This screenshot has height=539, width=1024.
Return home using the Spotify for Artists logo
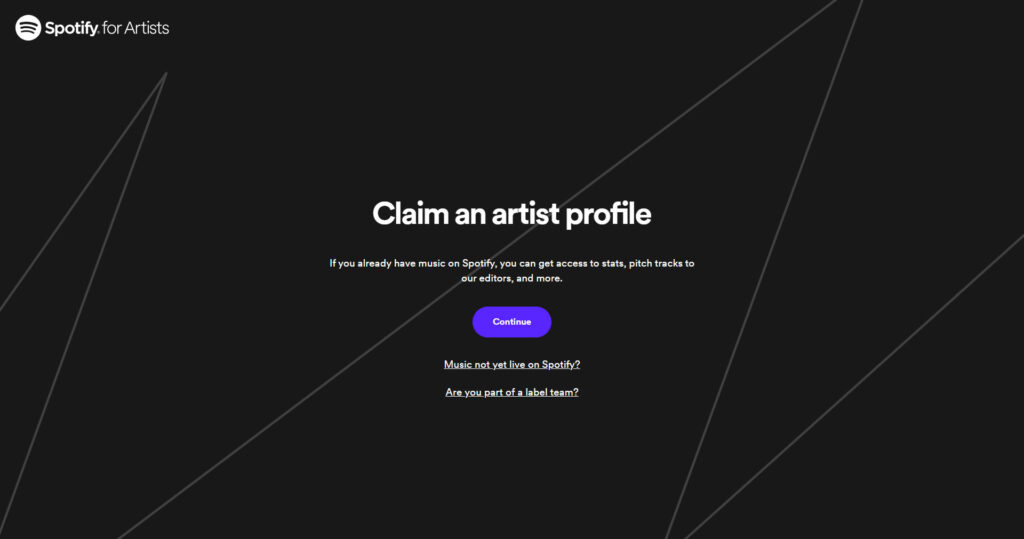coord(92,27)
